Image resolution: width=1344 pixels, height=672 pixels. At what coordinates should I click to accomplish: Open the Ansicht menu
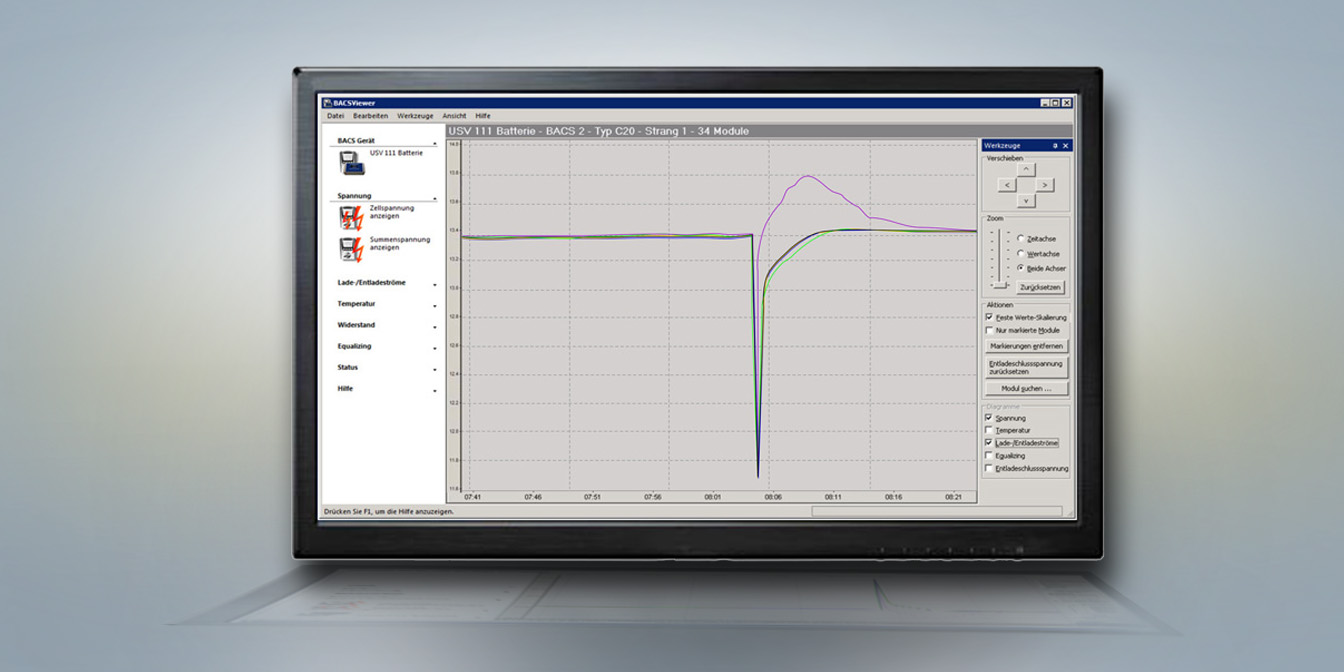coord(454,116)
